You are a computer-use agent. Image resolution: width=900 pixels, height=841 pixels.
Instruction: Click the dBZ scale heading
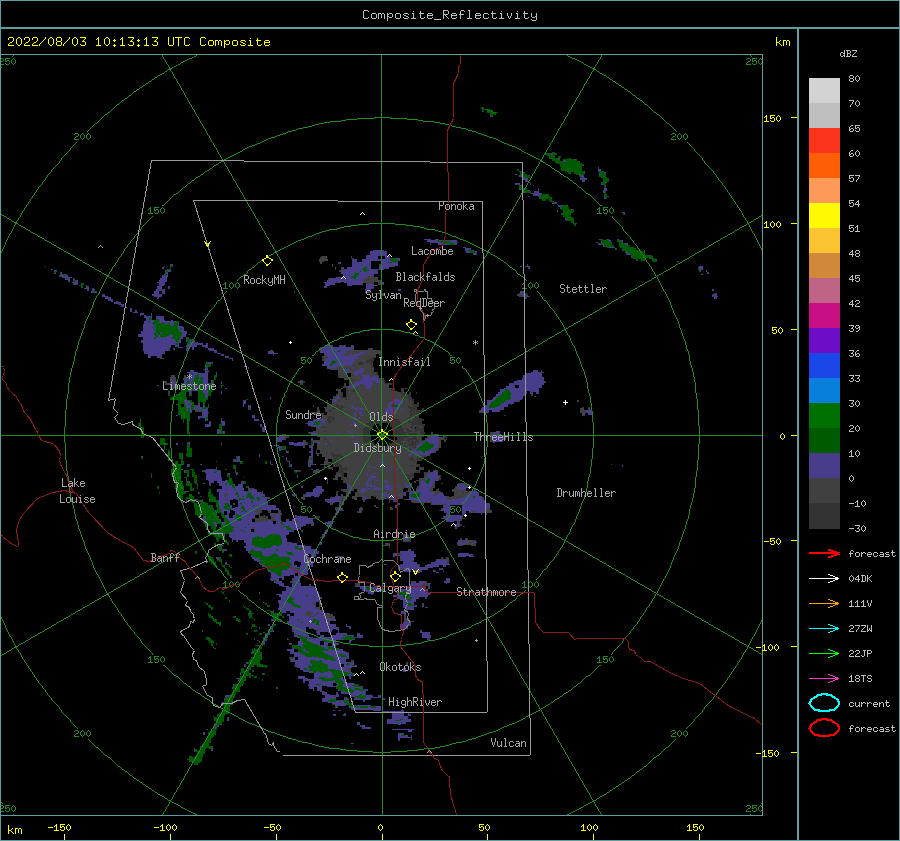(848, 53)
